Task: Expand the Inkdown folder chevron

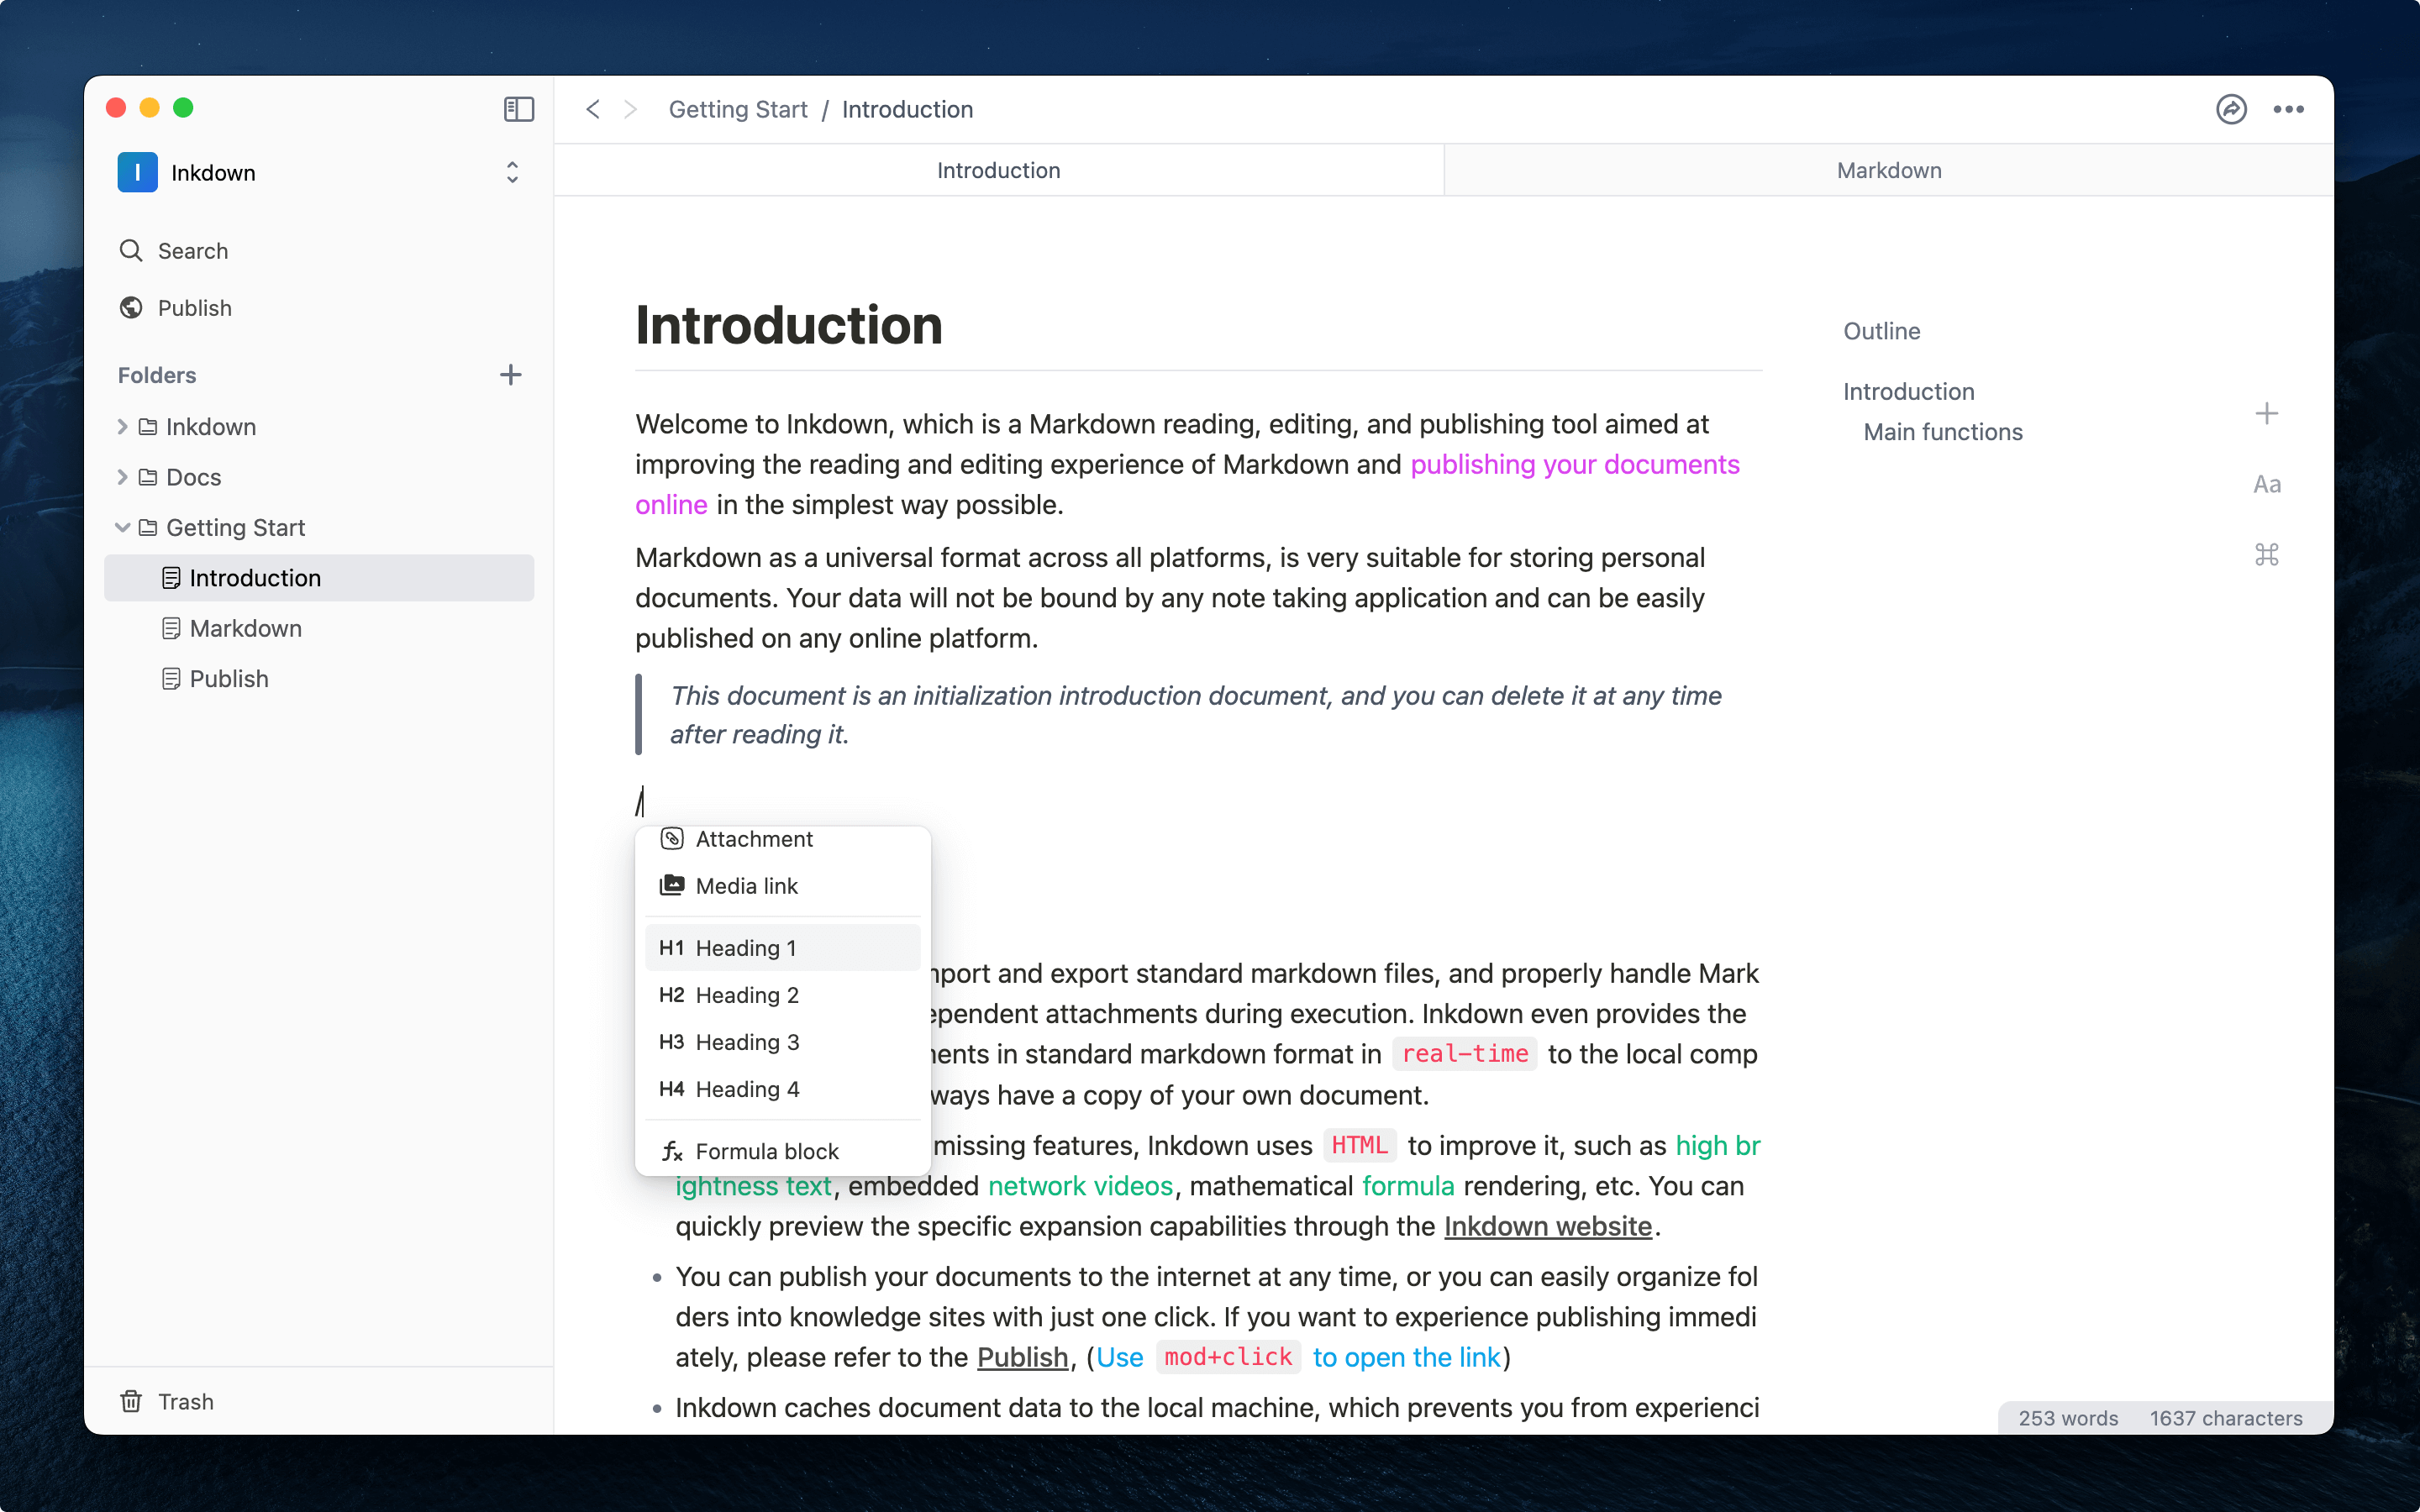Action: [x=122, y=427]
